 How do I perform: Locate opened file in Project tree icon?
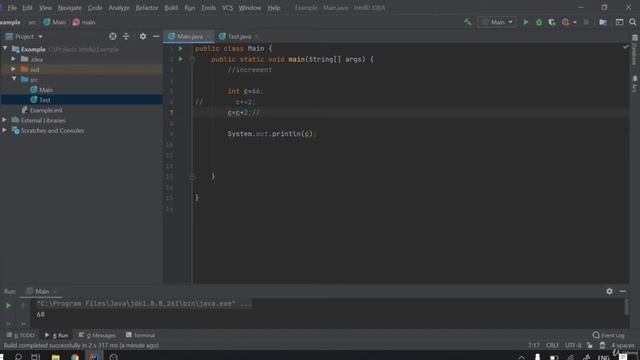tap(113, 36)
